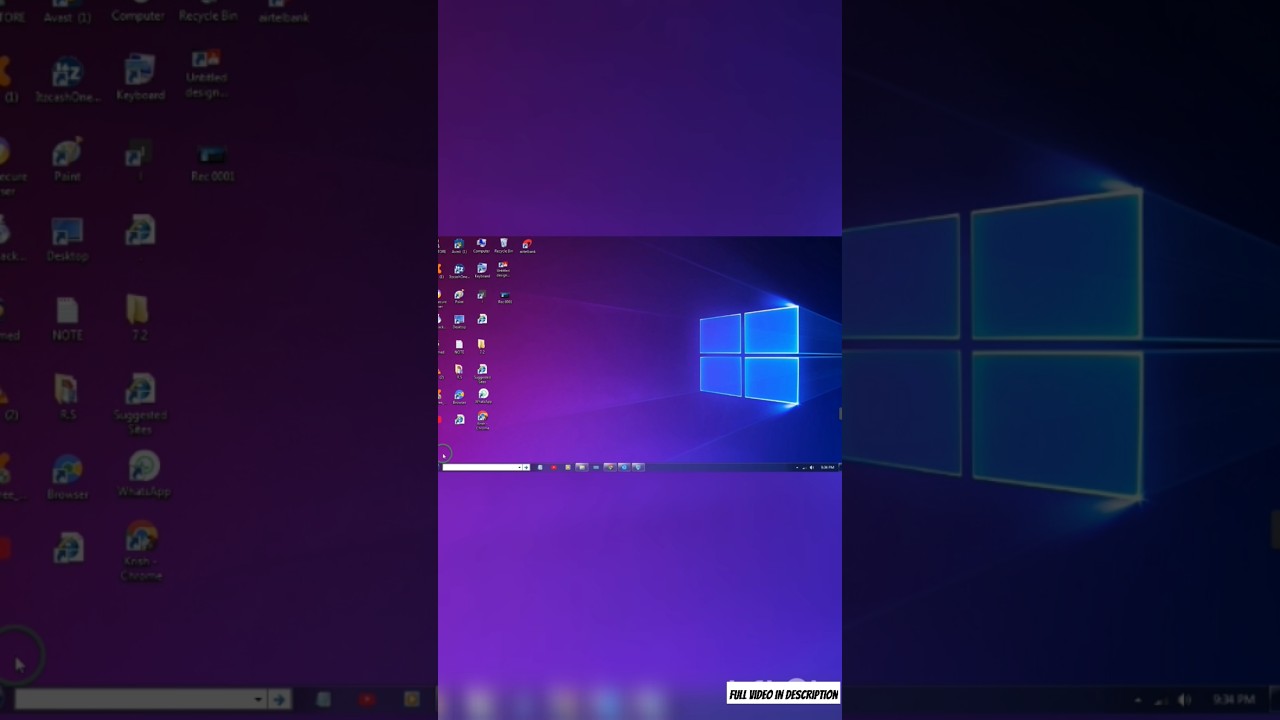Image resolution: width=1280 pixels, height=720 pixels.
Task: Open the Avast (1) shortcut in the sharp center desktop
Action: pos(459,246)
